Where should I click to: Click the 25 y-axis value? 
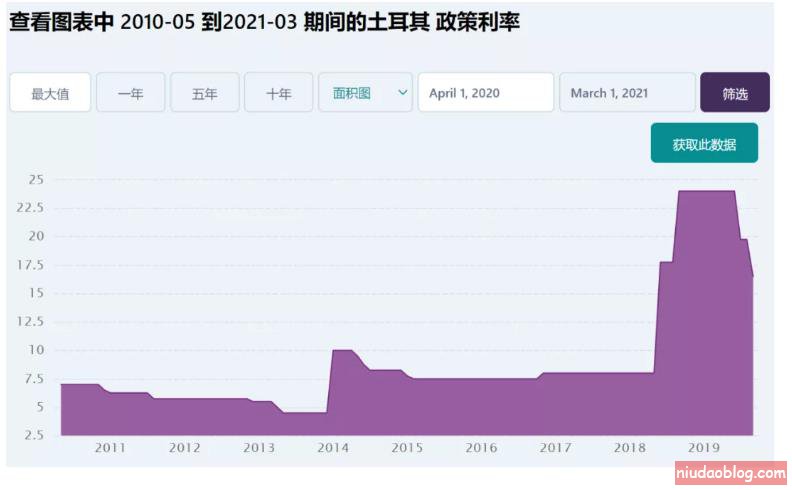click(x=36, y=179)
